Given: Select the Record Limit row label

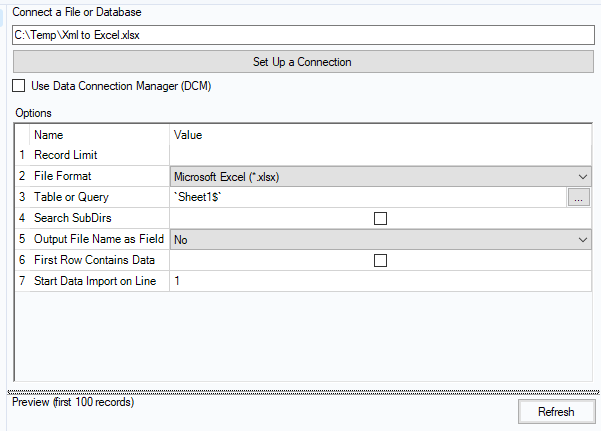Looking at the screenshot, I should click(66, 155).
